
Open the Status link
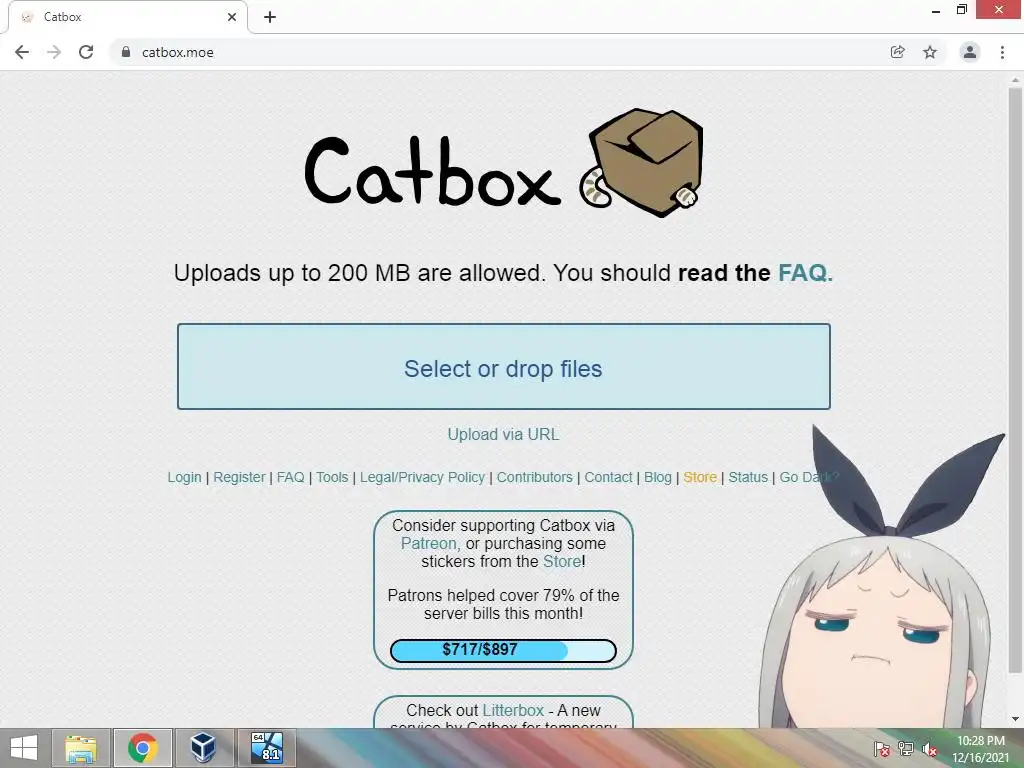click(x=748, y=477)
